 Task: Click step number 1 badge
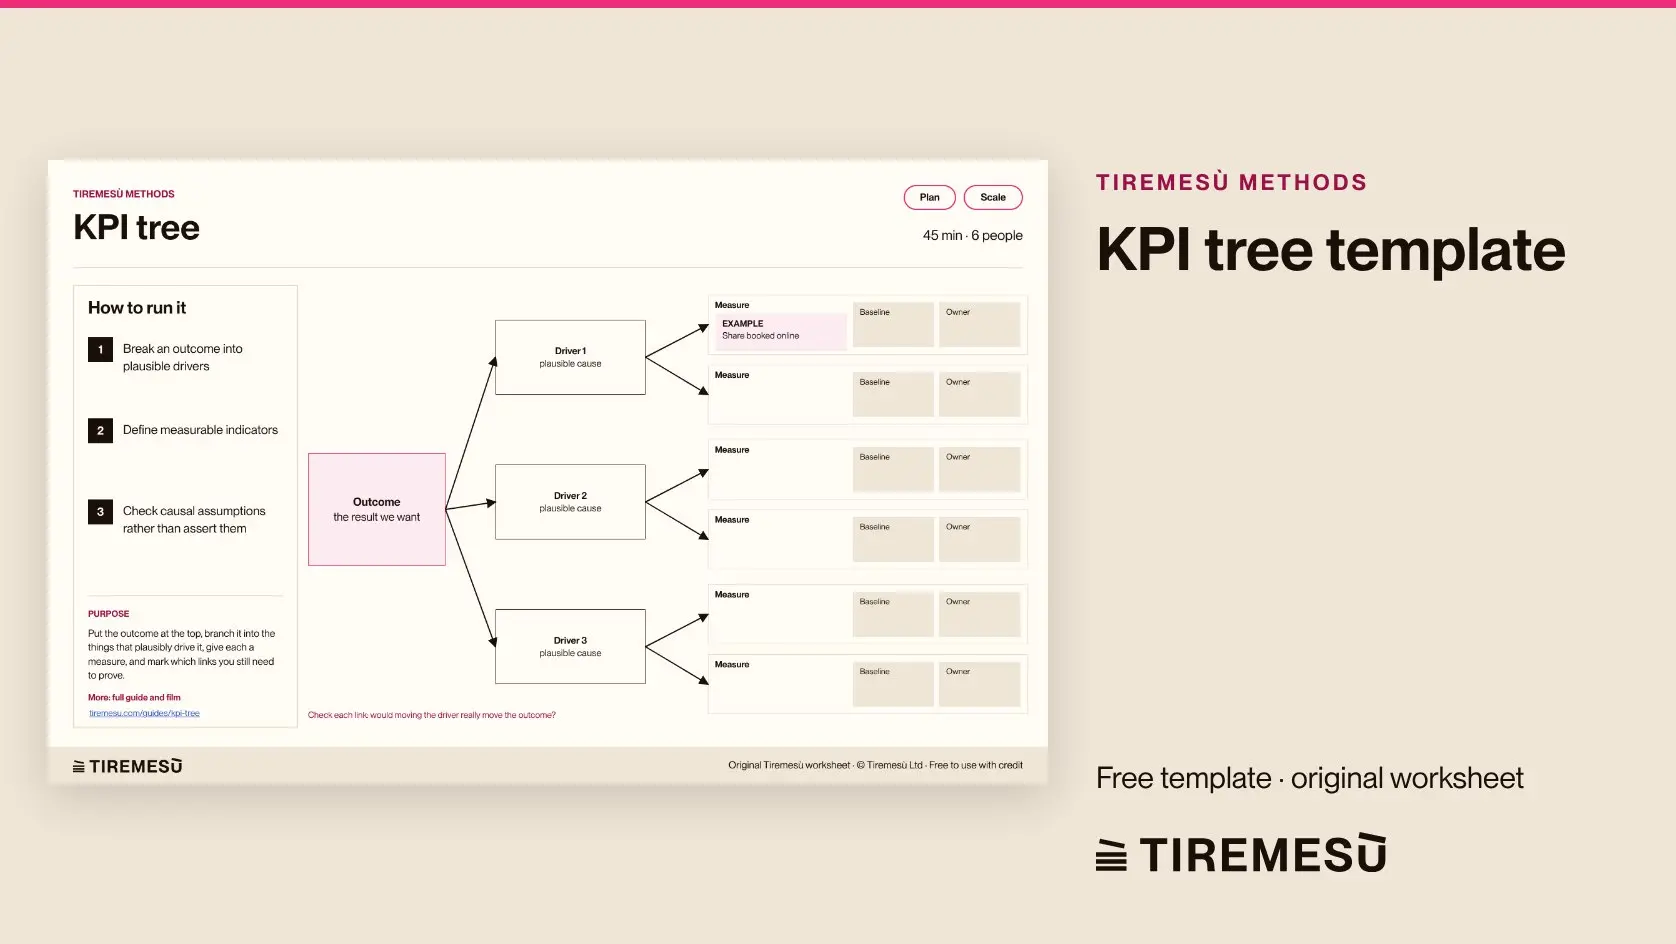pyautogui.click(x=100, y=349)
